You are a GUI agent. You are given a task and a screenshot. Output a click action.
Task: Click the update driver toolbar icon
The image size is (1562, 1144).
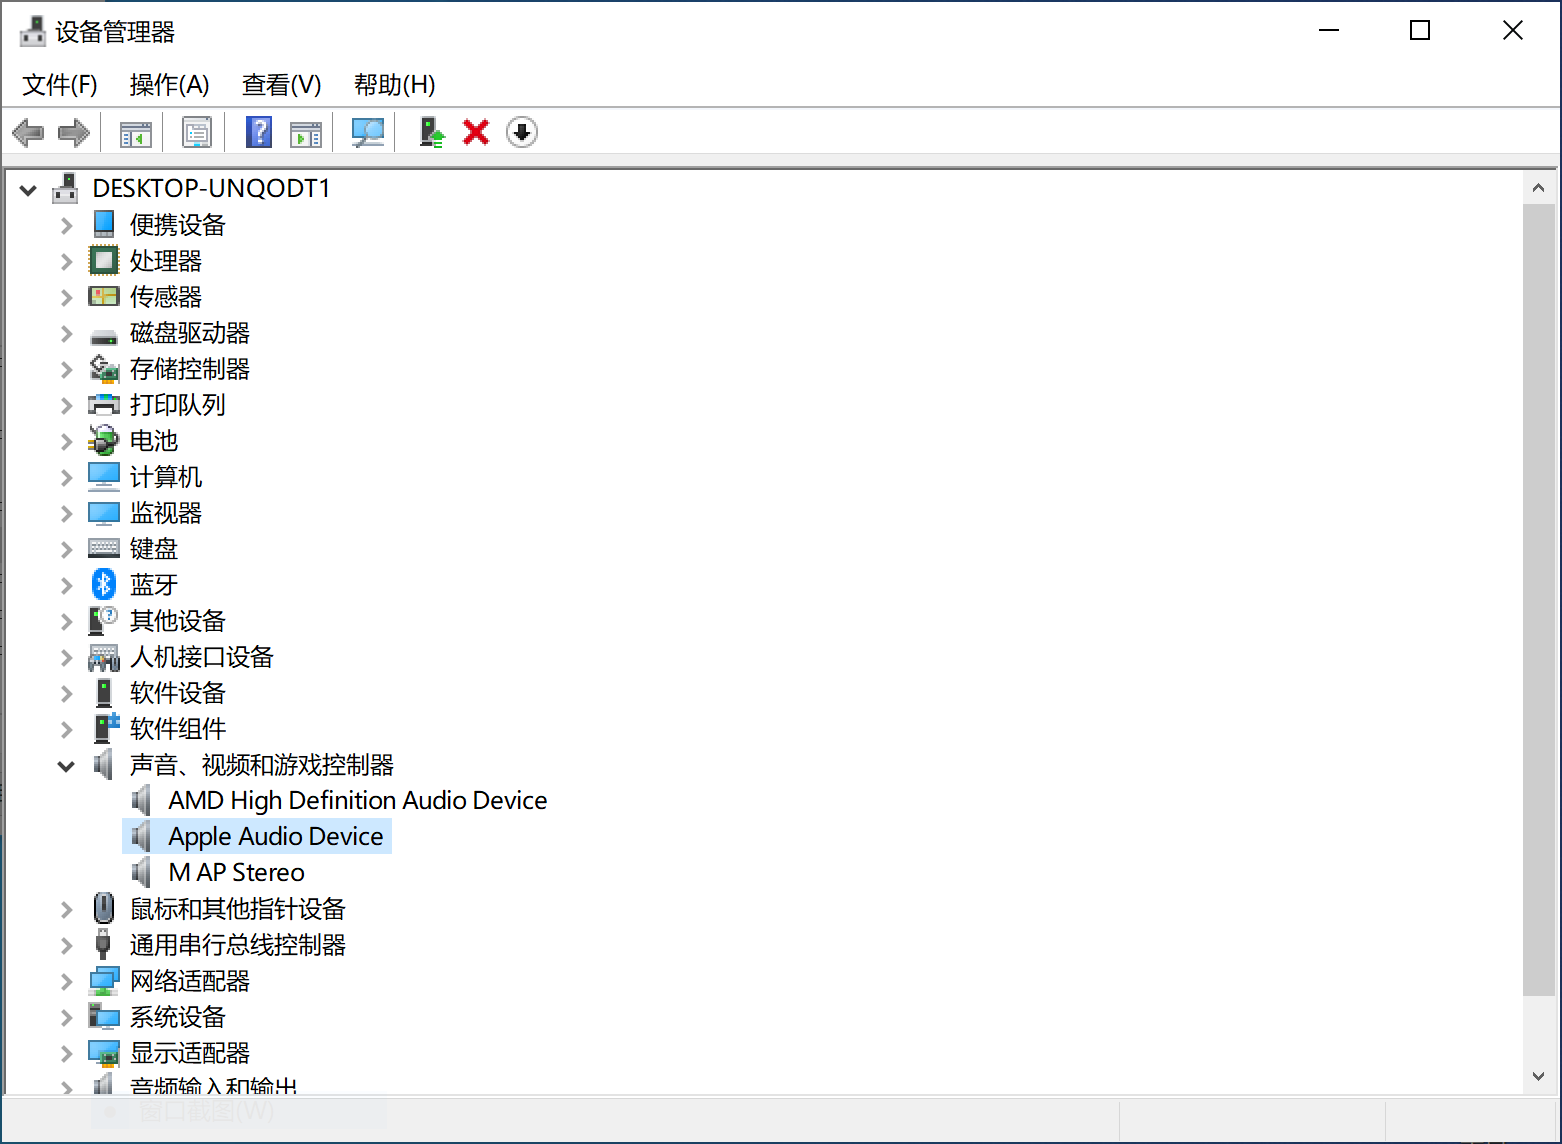click(431, 132)
